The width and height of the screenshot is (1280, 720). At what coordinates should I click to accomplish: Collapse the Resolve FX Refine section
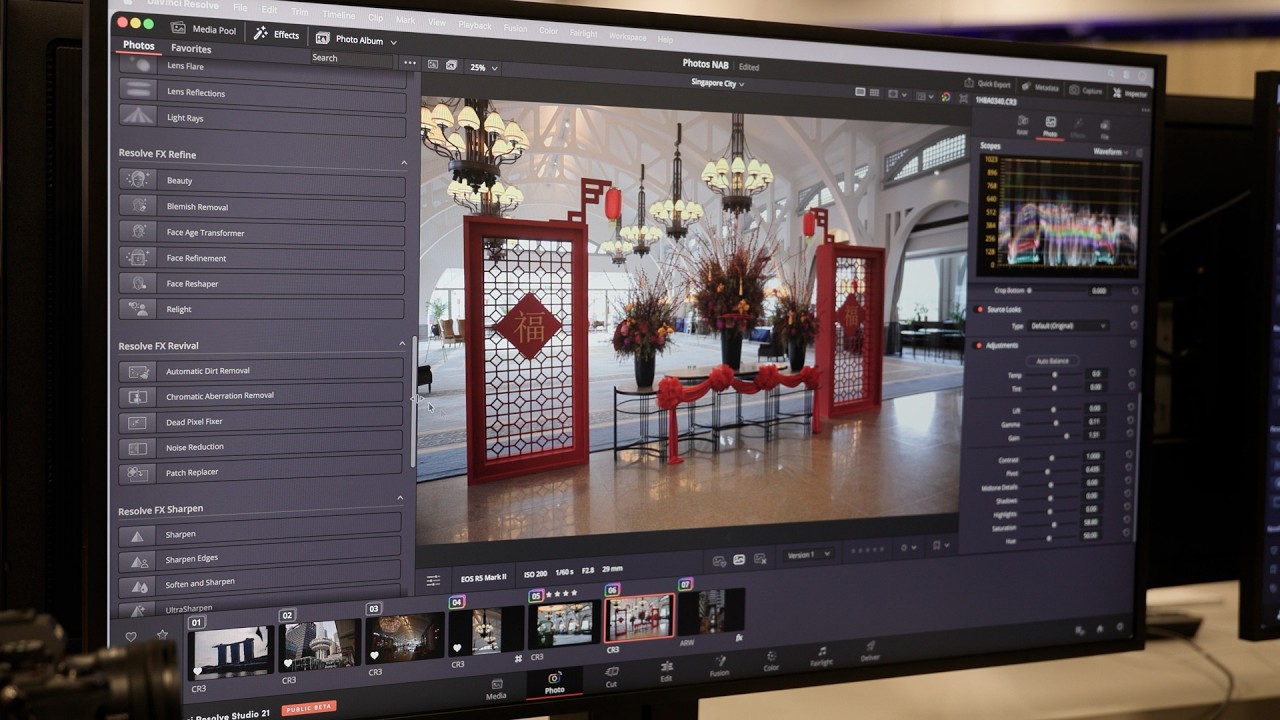pos(404,162)
